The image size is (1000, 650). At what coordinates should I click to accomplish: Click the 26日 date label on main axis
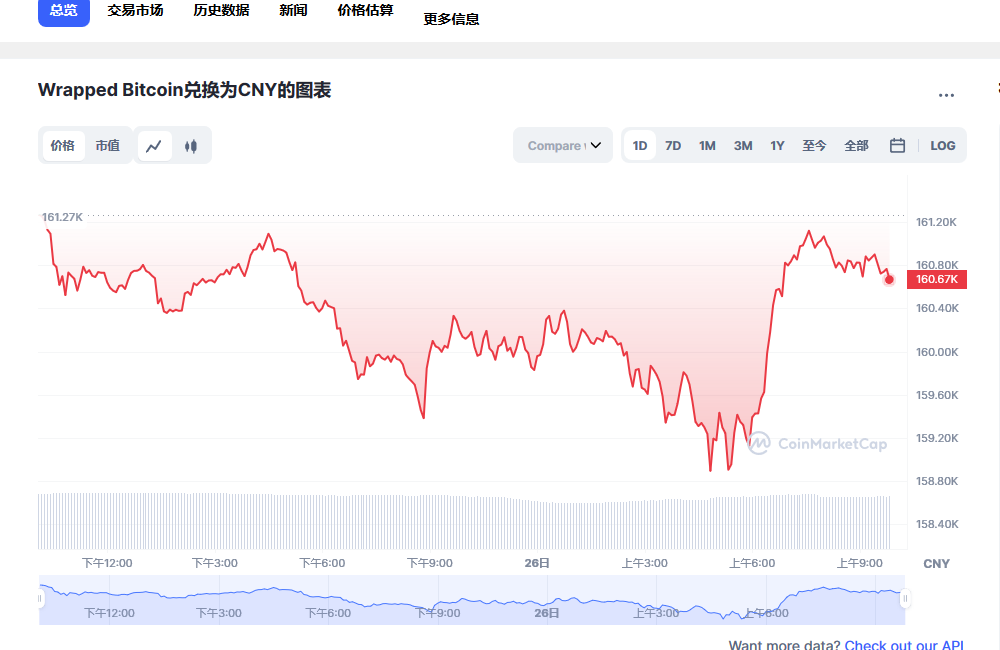click(537, 563)
